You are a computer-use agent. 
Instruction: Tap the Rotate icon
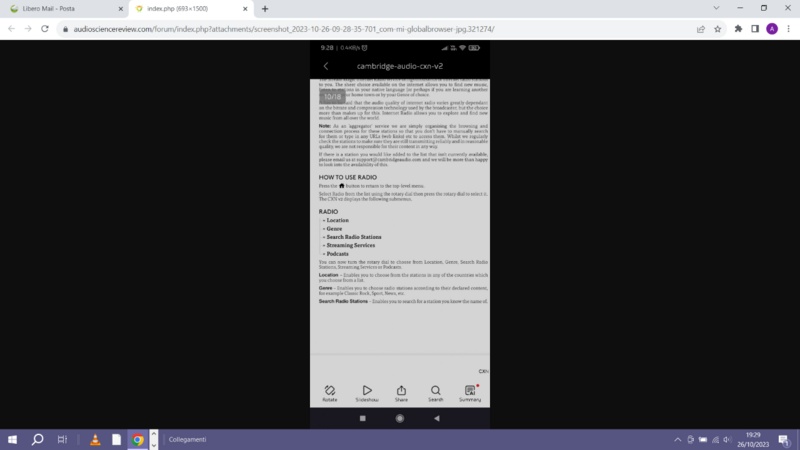coord(330,393)
